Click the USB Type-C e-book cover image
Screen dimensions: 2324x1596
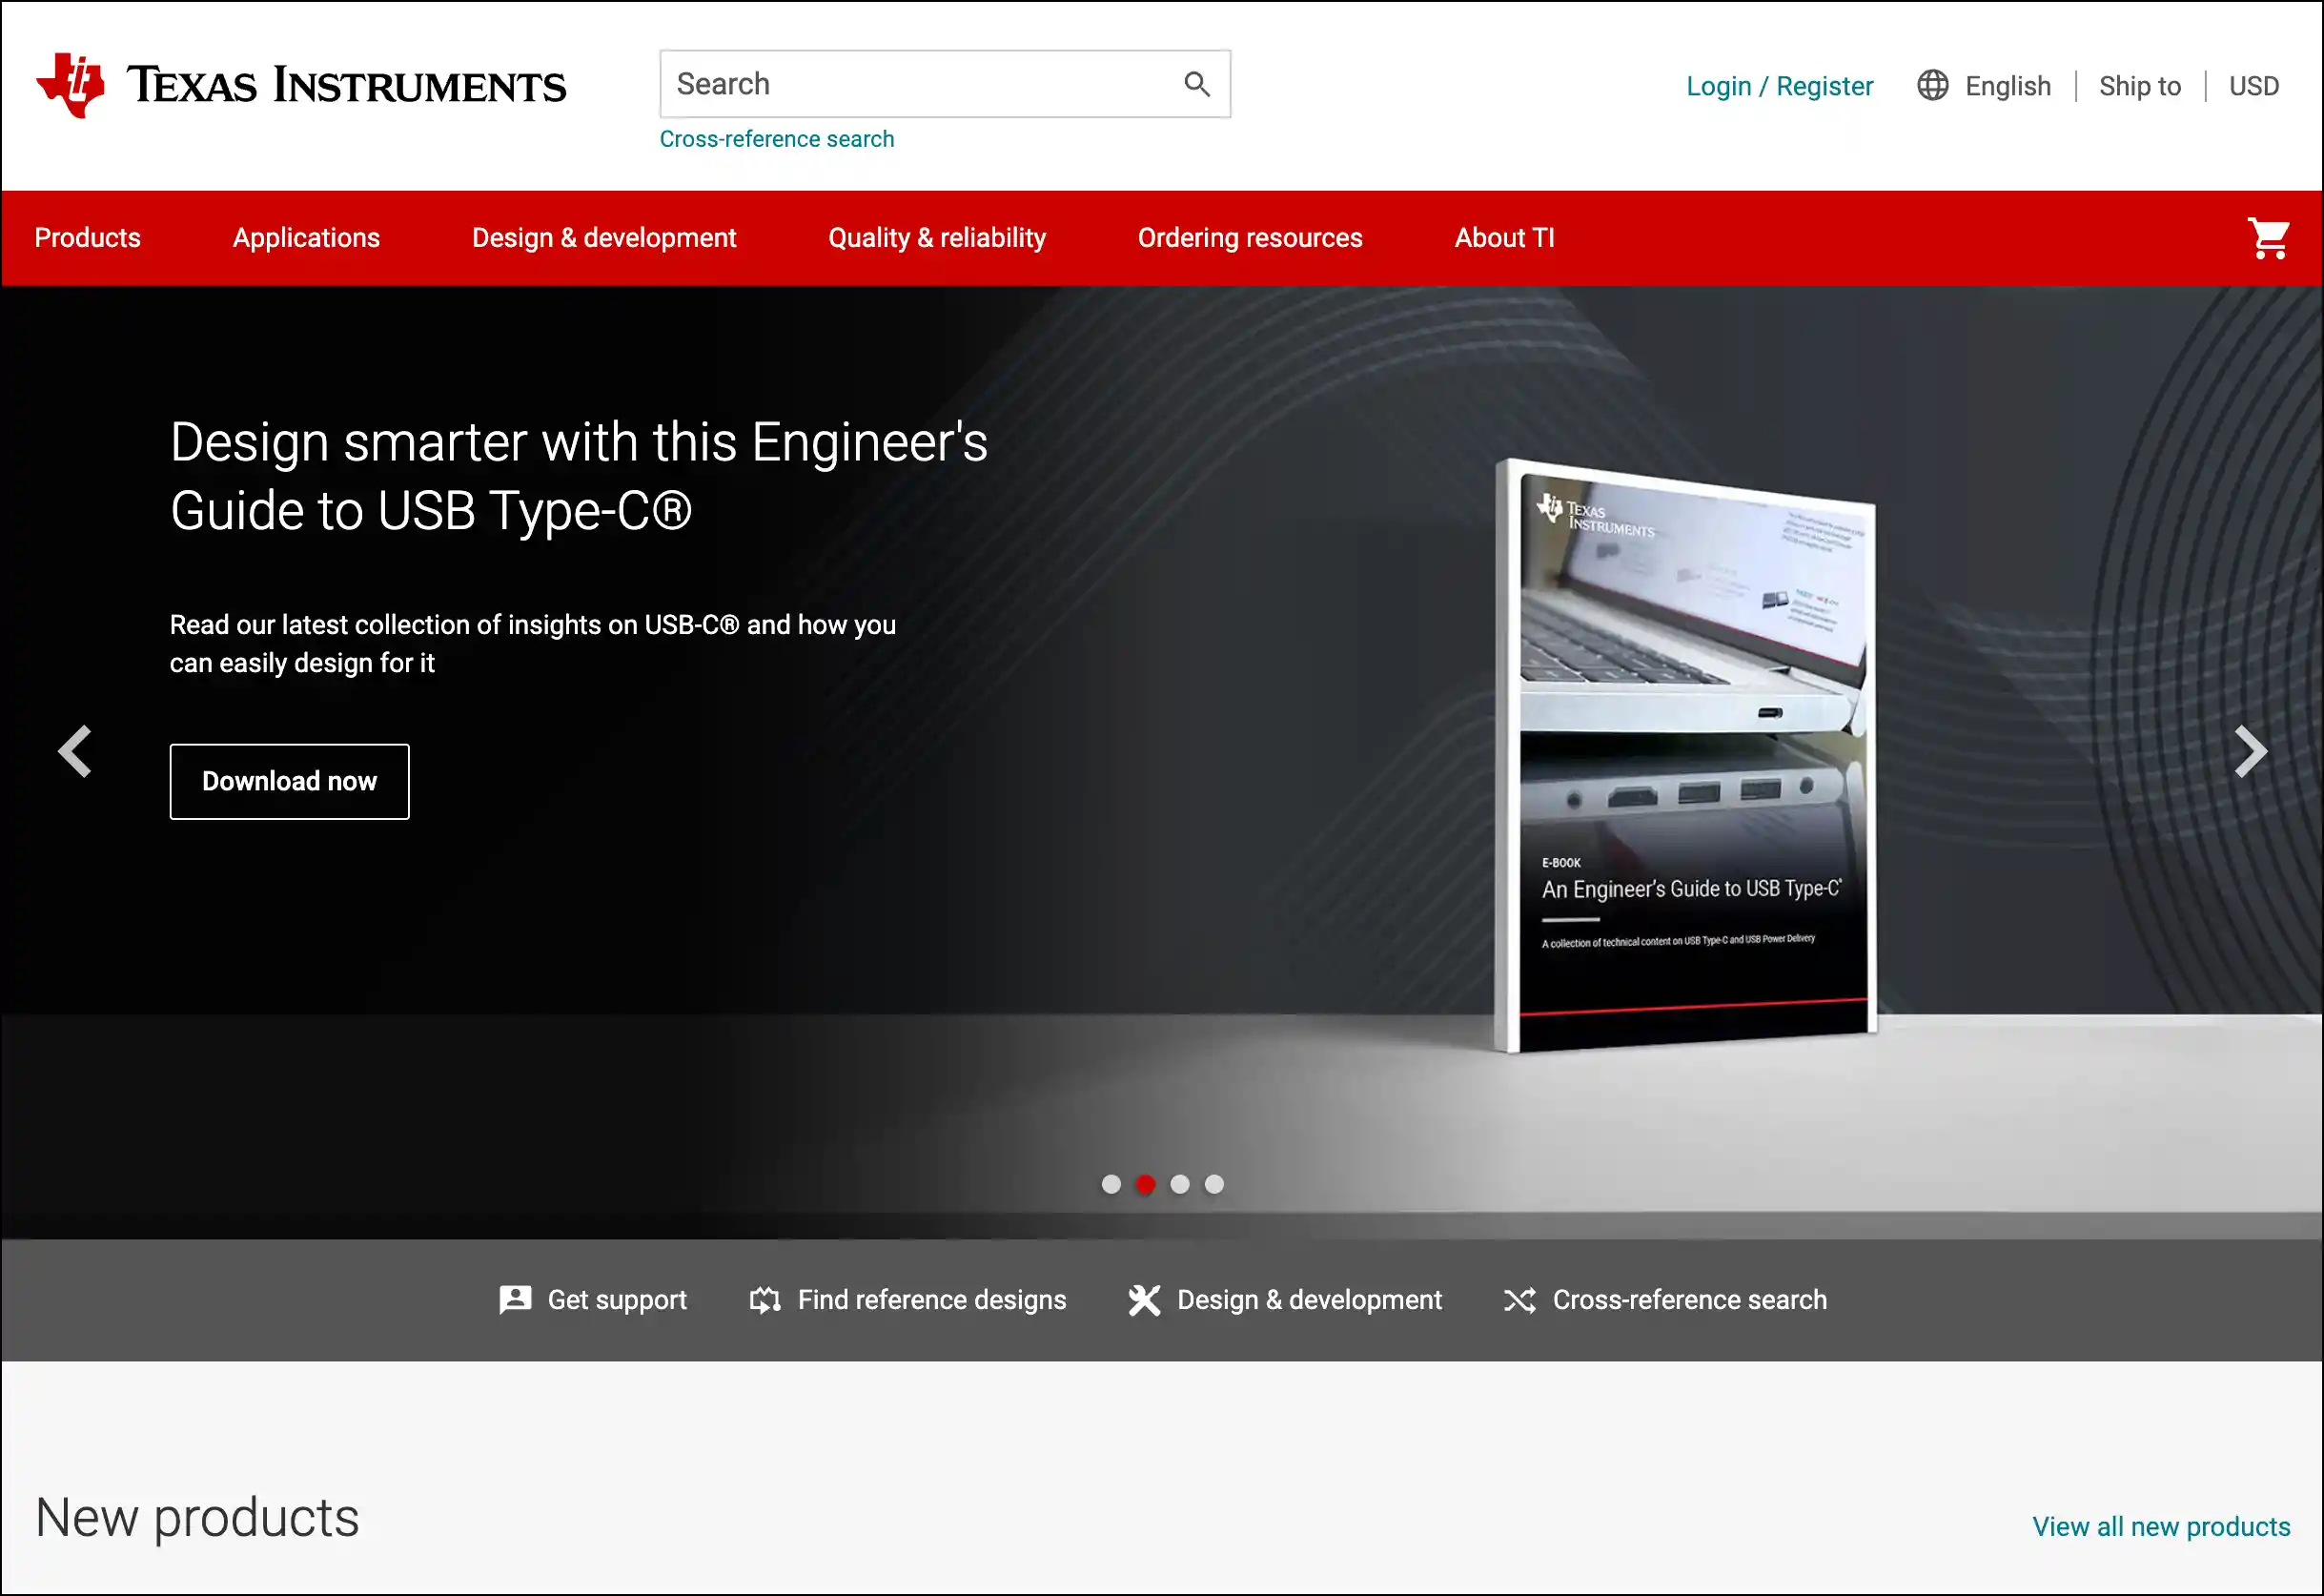1685,756
